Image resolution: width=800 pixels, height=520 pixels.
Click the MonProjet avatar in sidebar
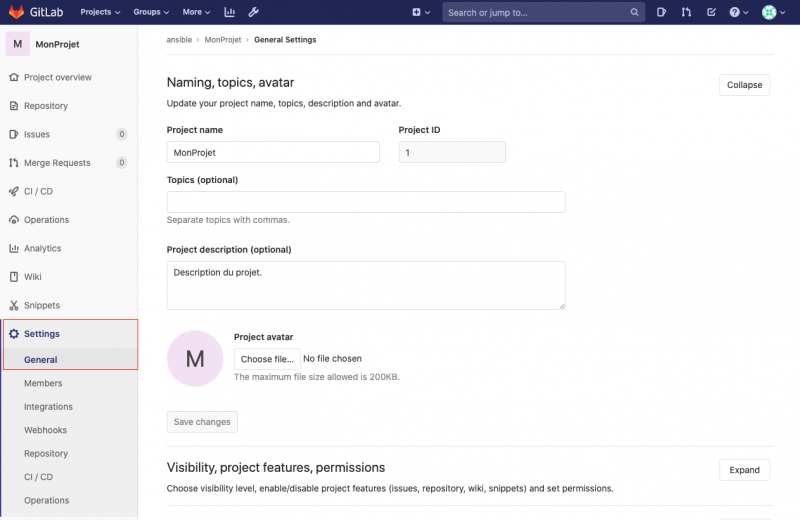pyautogui.click(x=18, y=44)
